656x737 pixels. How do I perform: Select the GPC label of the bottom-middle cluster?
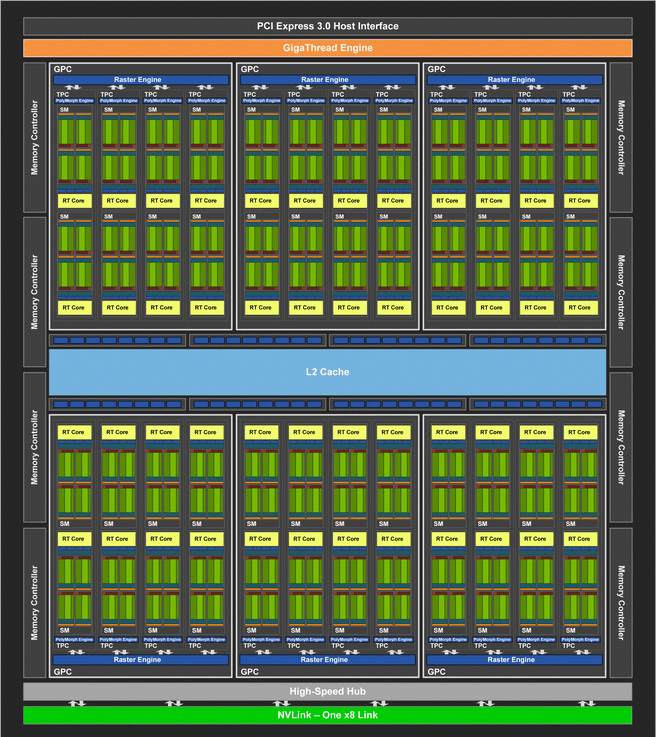[x=250, y=672]
